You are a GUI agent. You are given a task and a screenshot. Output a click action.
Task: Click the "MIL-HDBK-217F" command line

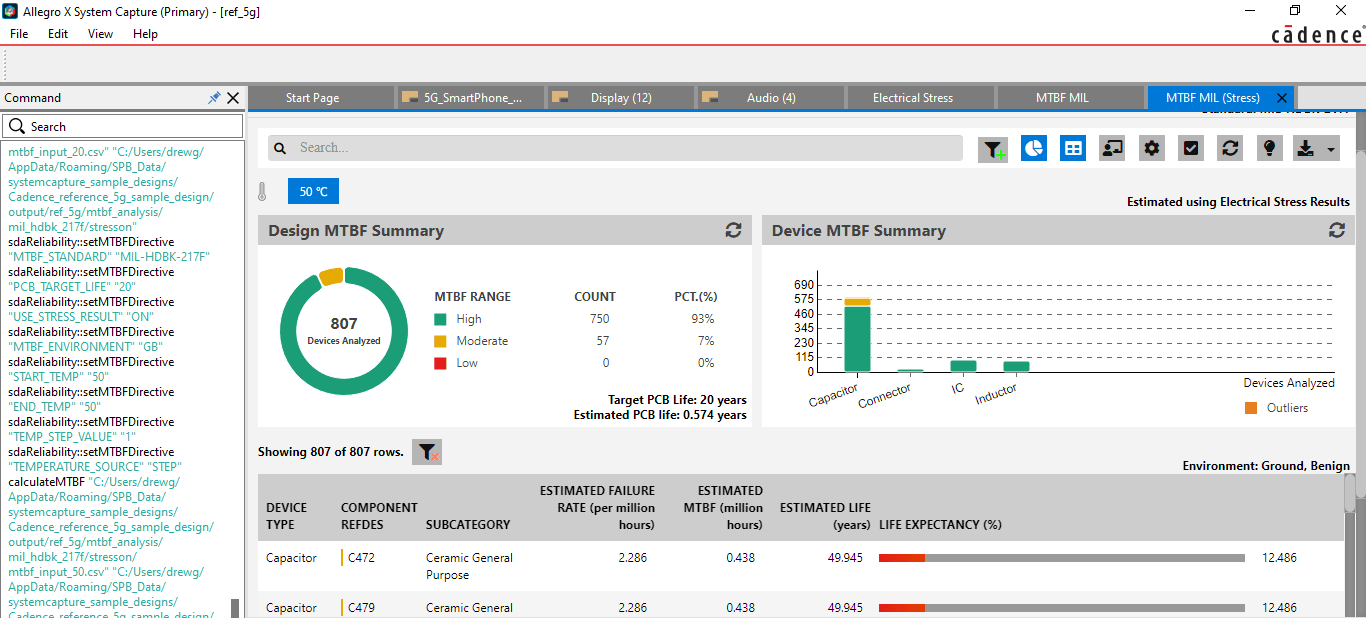[x=164, y=257]
